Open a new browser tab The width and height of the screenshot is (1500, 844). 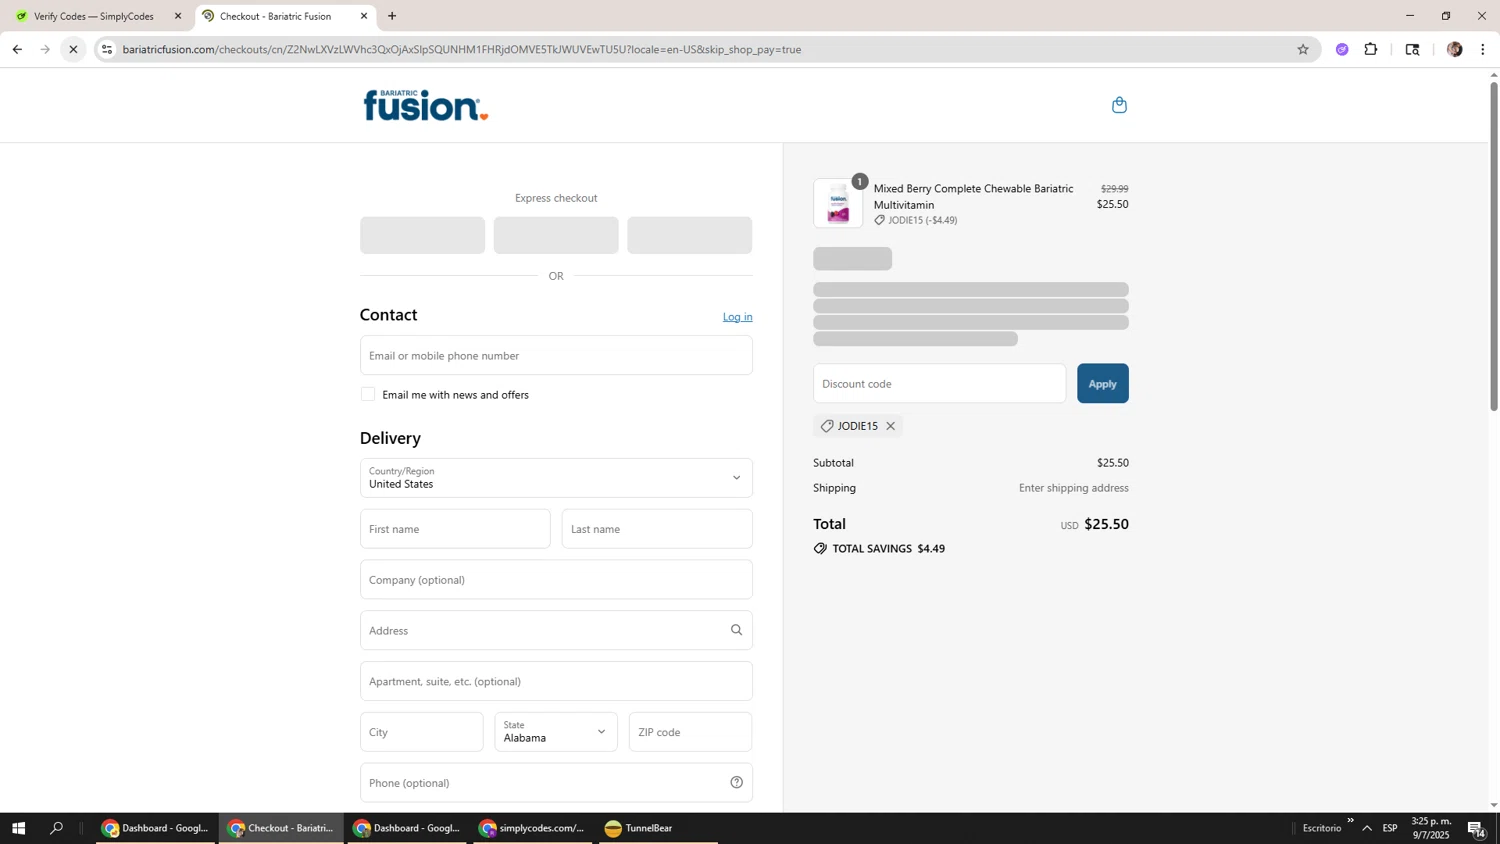pos(392,16)
